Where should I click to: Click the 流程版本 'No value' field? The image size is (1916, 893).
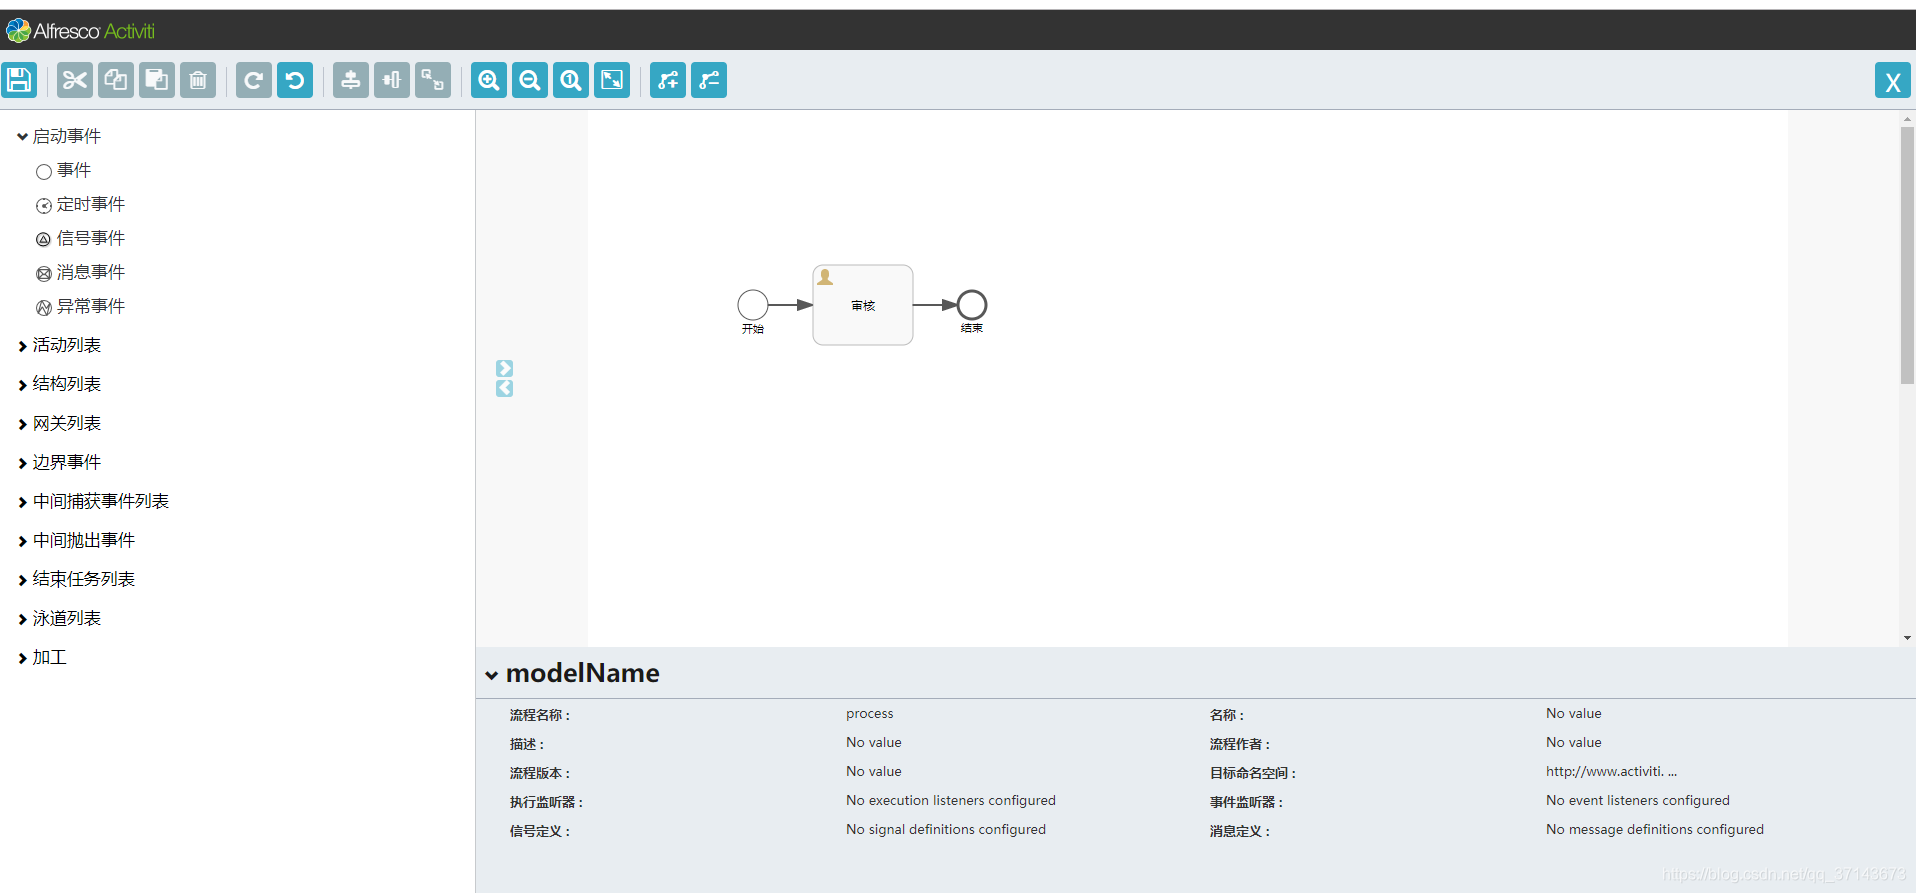874,772
